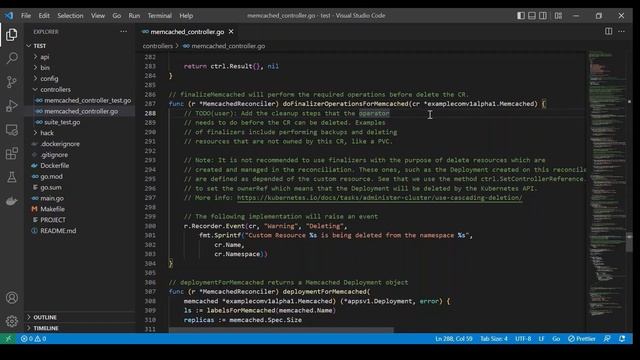
Task: Open the Explorer view in activity bar
Action: coord(11,35)
